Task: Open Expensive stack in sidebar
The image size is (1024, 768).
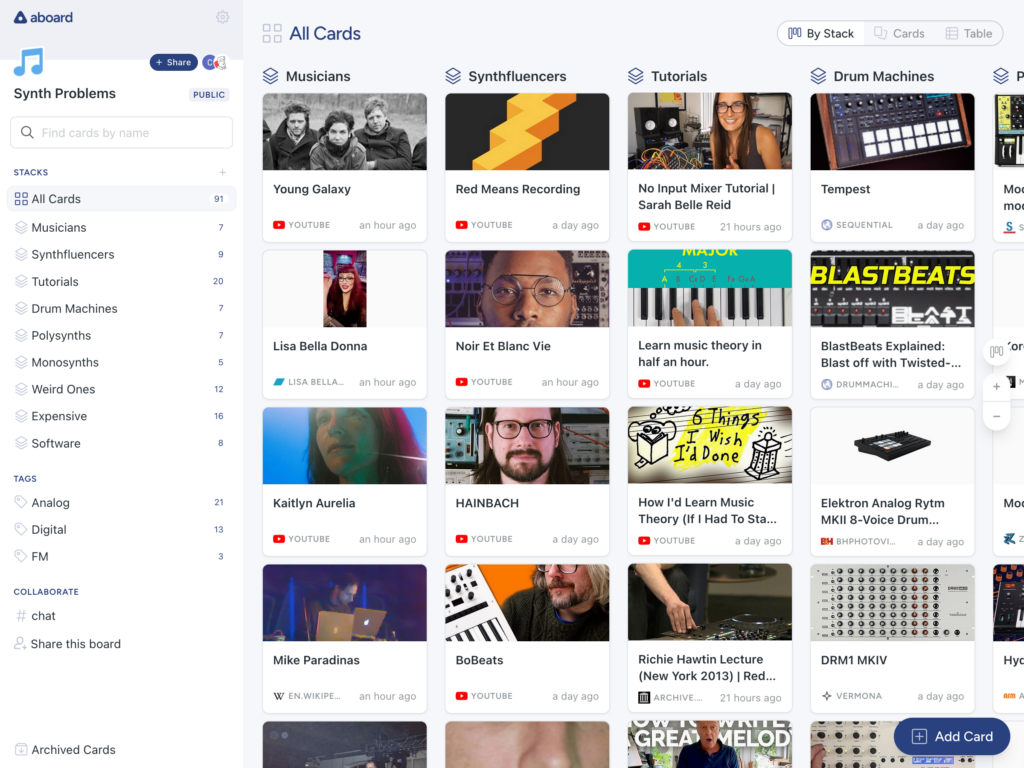Action: (121, 416)
